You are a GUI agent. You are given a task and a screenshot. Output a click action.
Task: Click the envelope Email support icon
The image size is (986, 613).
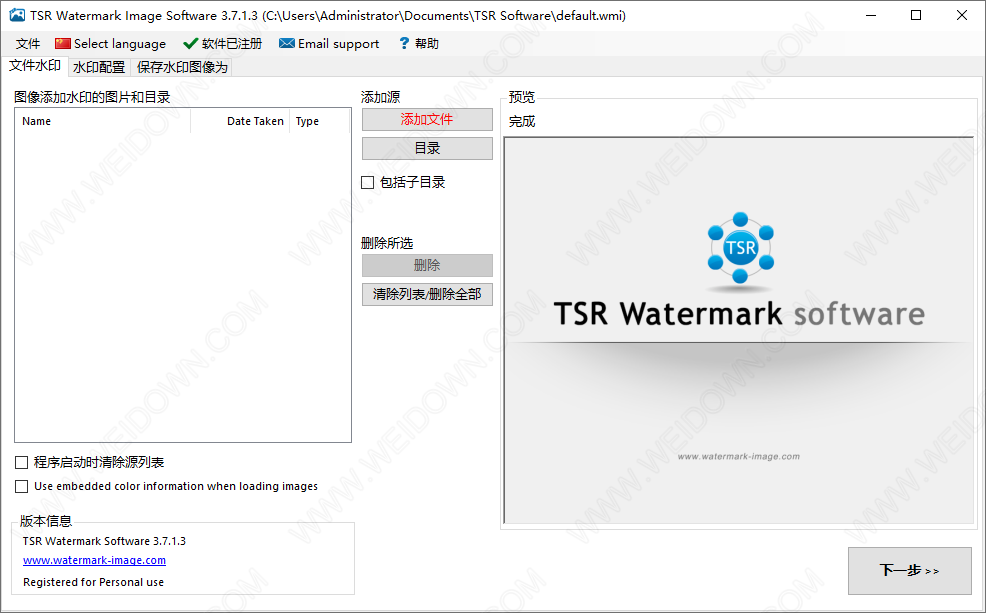pyautogui.click(x=287, y=43)
